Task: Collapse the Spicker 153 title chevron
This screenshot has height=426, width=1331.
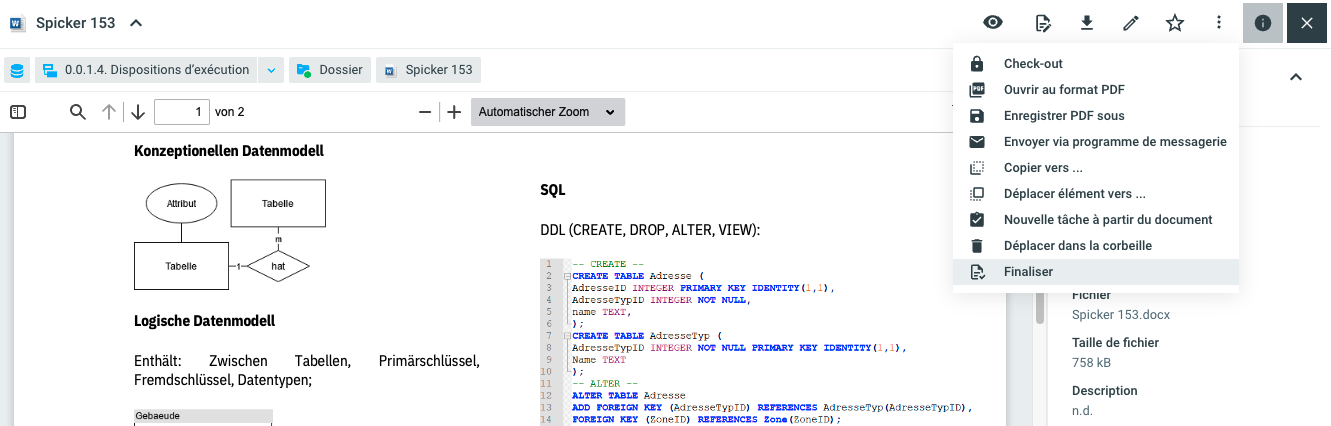Action: coord(136,22)
